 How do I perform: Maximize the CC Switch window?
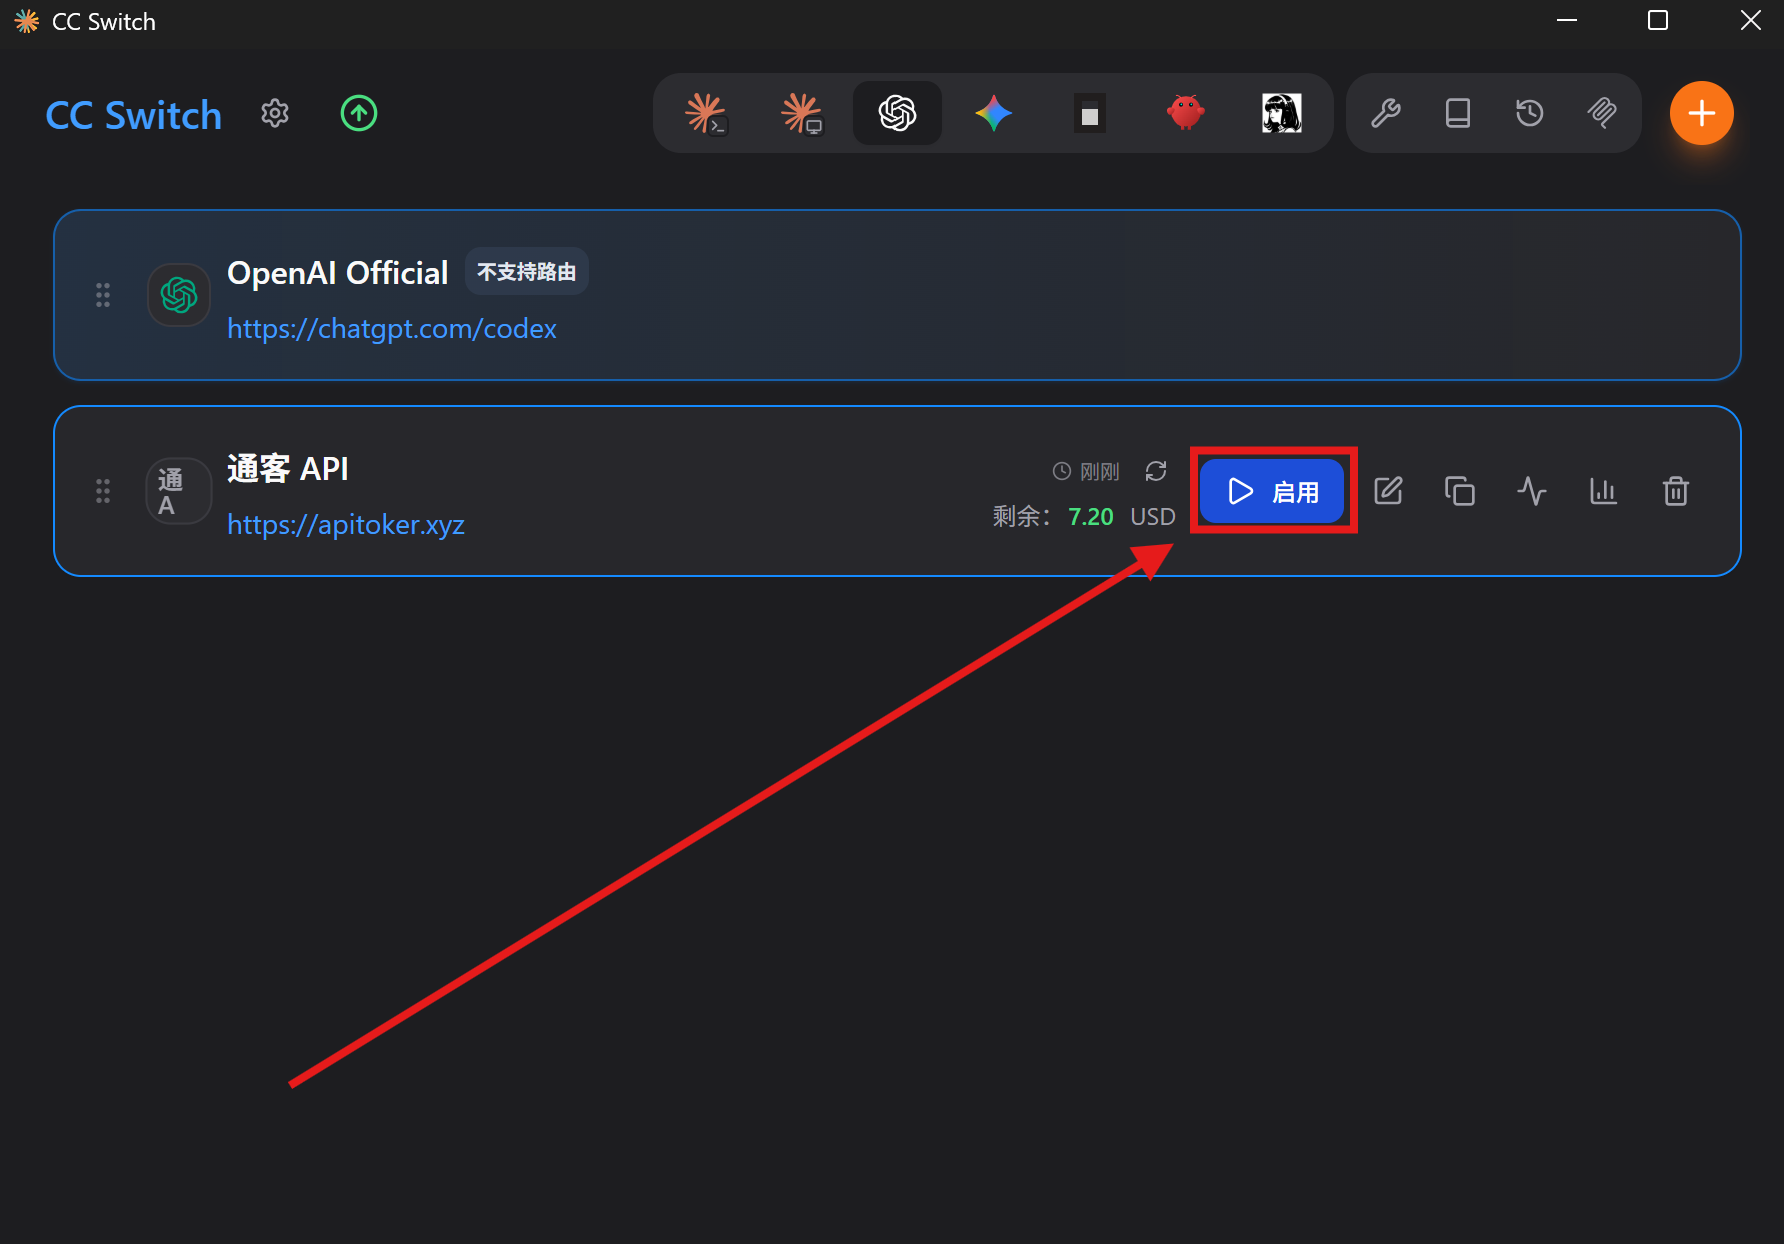[1658, 21]
